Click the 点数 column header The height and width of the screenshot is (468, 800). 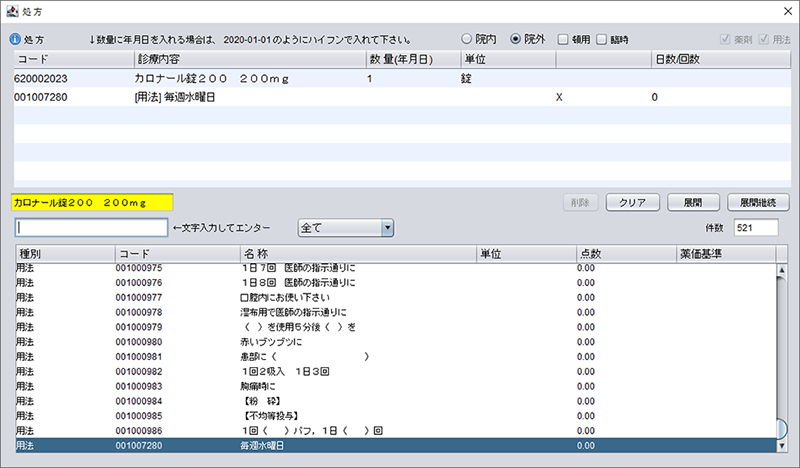(625, 254)
